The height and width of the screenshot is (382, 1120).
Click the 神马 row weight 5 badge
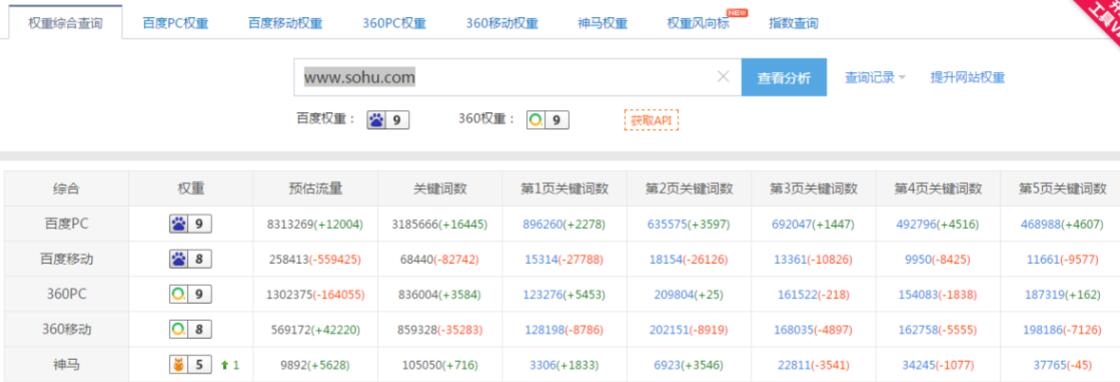click(190, 365)
